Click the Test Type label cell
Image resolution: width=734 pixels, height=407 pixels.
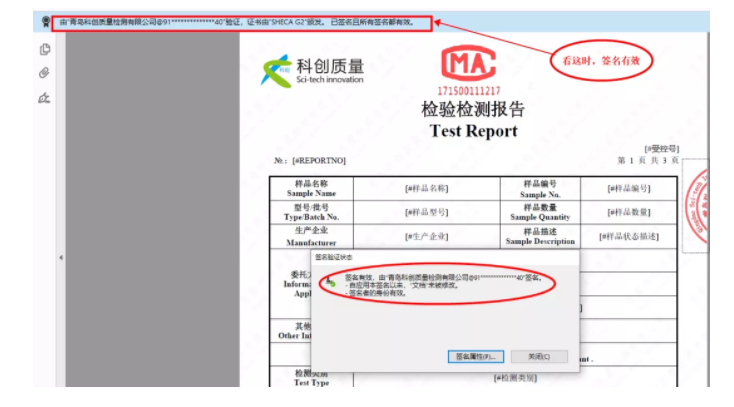(x=311, y=377)
